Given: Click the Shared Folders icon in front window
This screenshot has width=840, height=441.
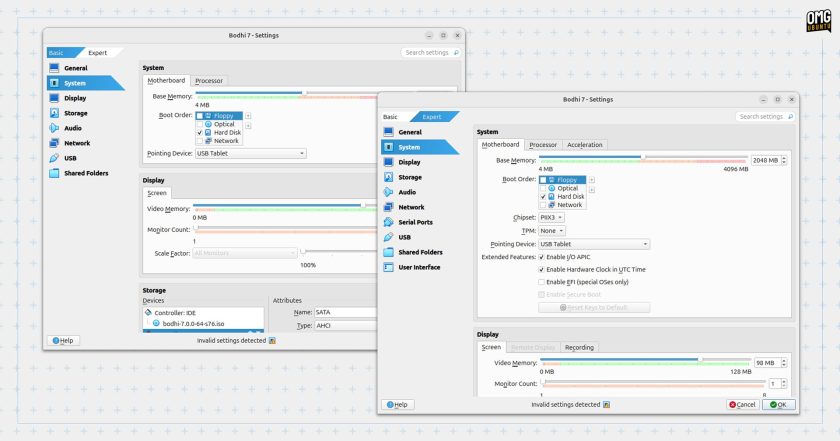Looking at the screenshot, I should pos(388,252).
